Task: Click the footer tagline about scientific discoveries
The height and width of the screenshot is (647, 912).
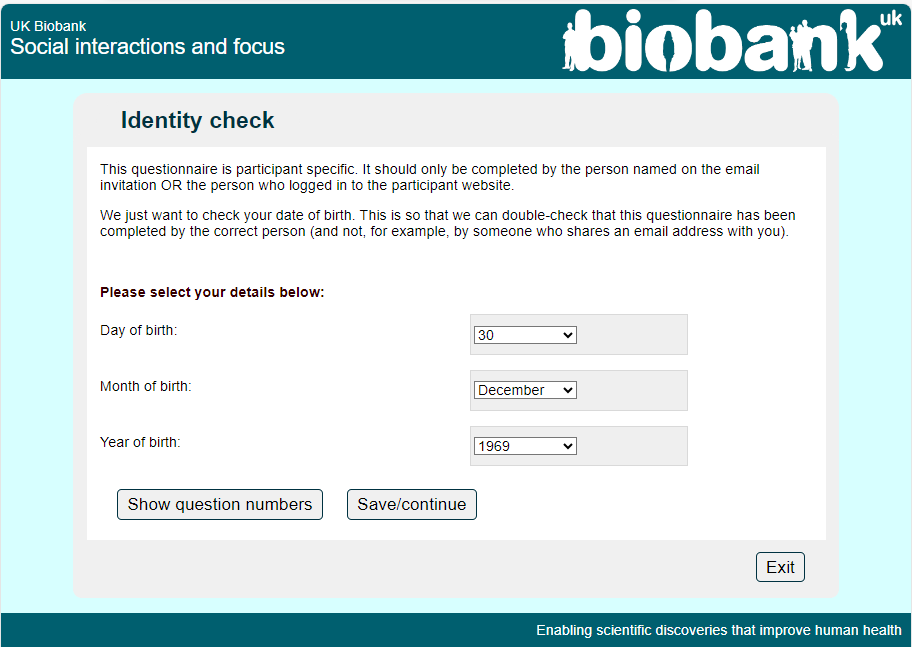Action: click(x=718, y=630)
